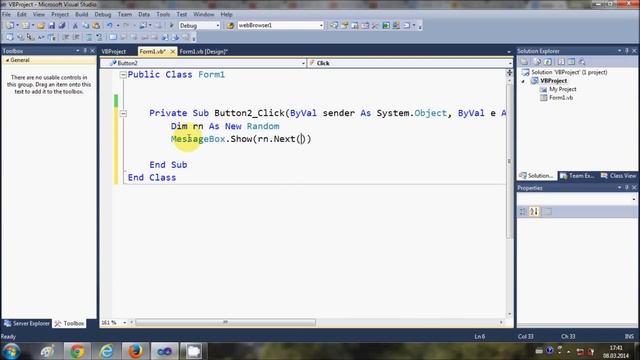This screenshot has width=640, height=360.
Task: Switch to the Class View tab
Action: click(x=618, y=176)
